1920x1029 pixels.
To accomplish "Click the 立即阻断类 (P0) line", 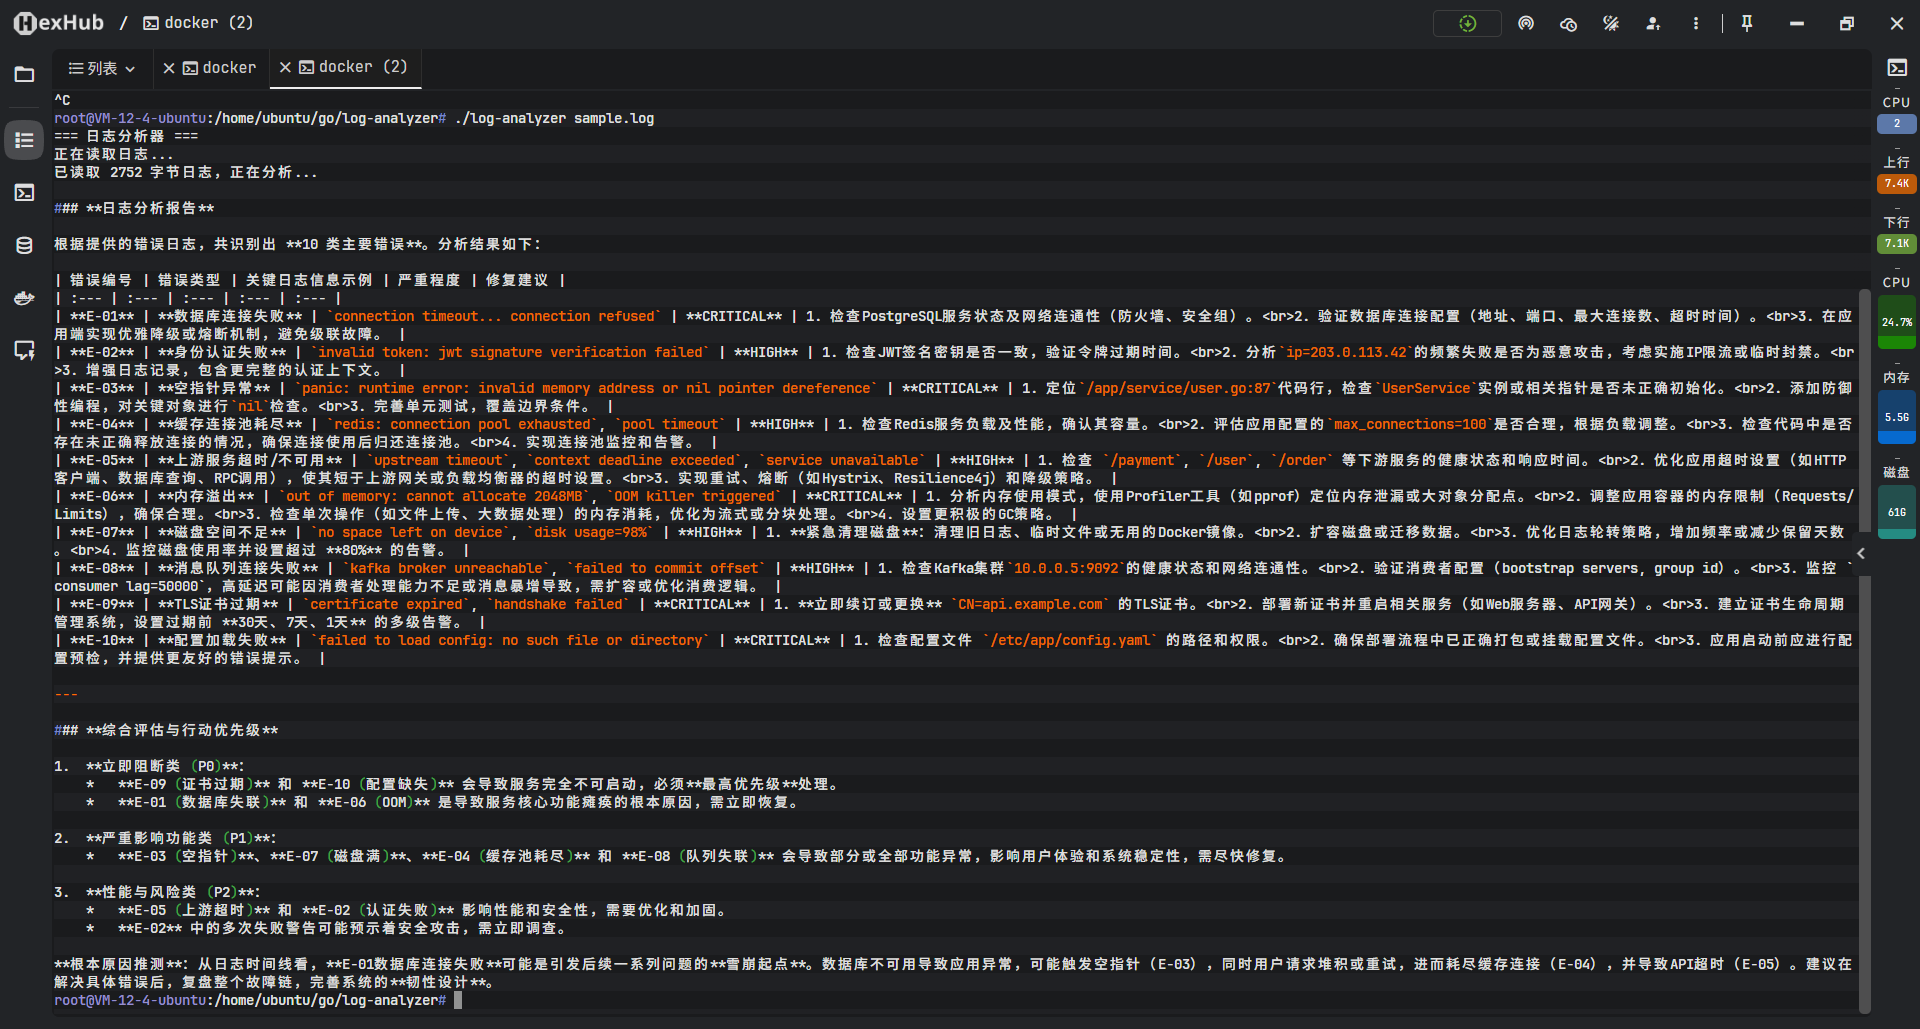I will coord(149,766).
